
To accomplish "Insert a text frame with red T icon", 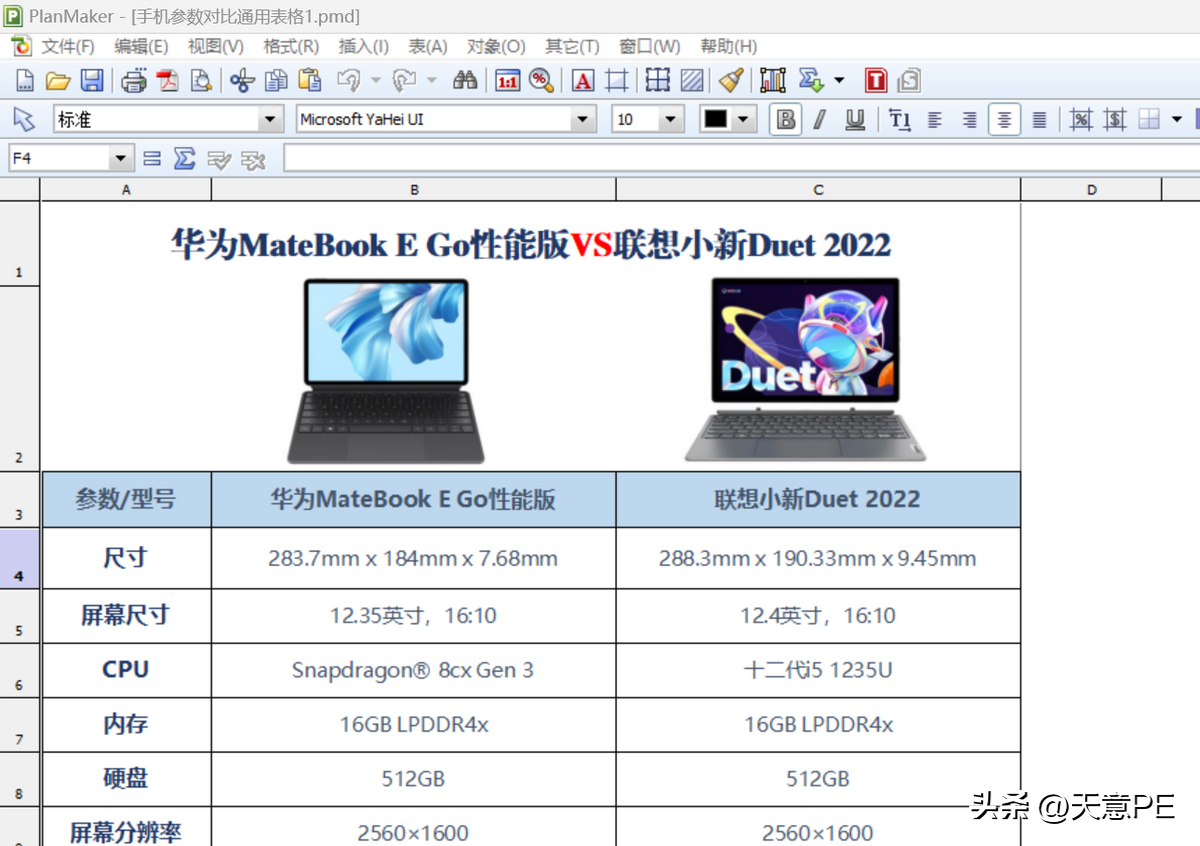I will tap(877, 81).
